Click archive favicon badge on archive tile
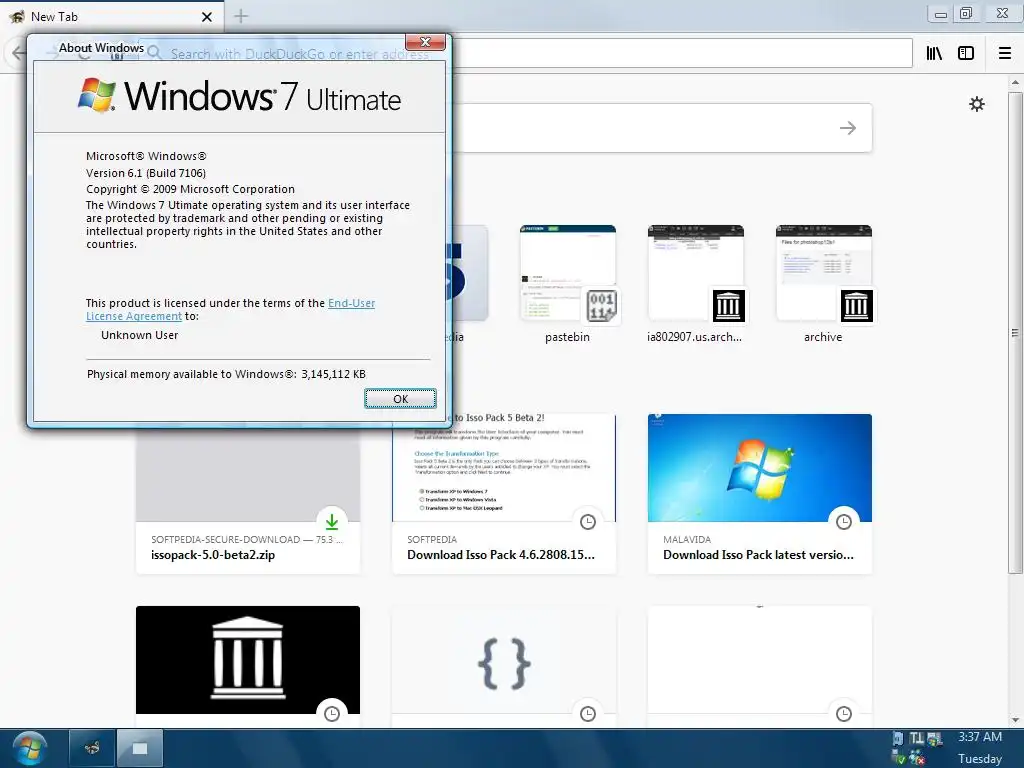Image resolution: width=1024 pixels, height=768 pixels. (x=856, y=306)
